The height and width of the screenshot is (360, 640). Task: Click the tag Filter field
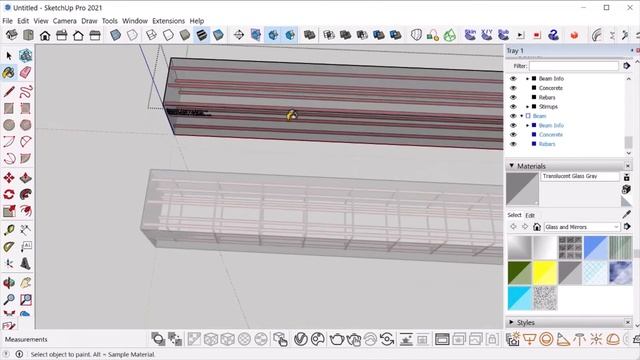(x=574, y=66)
